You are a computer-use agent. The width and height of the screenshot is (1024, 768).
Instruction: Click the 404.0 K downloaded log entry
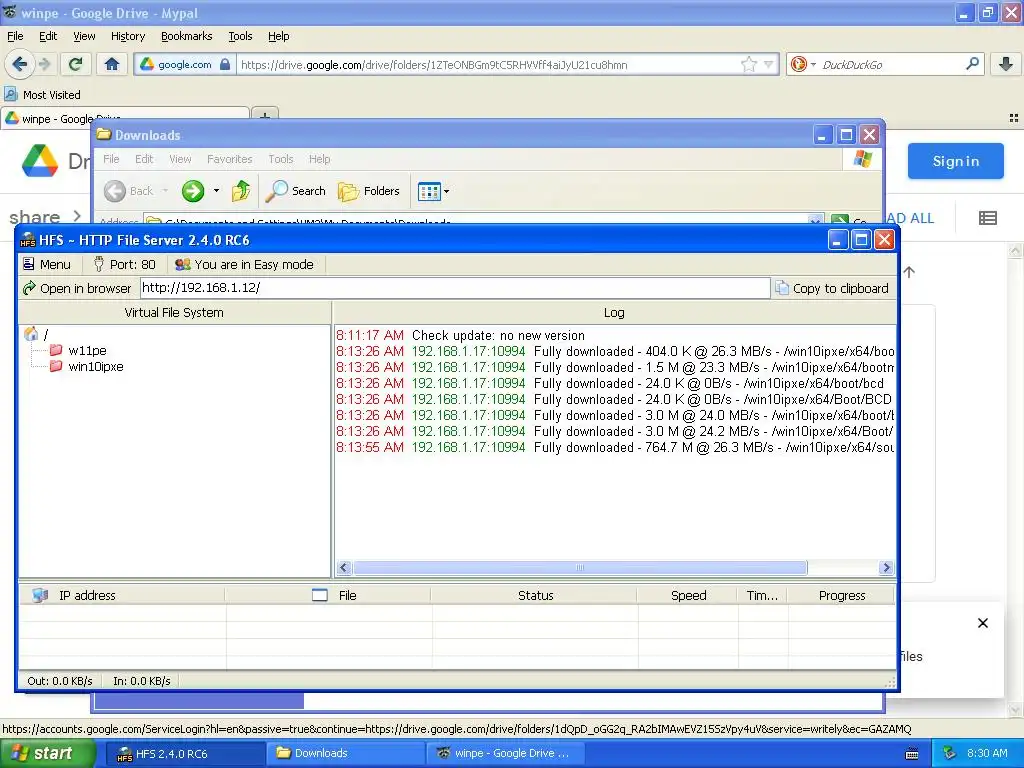coord(615,351)
